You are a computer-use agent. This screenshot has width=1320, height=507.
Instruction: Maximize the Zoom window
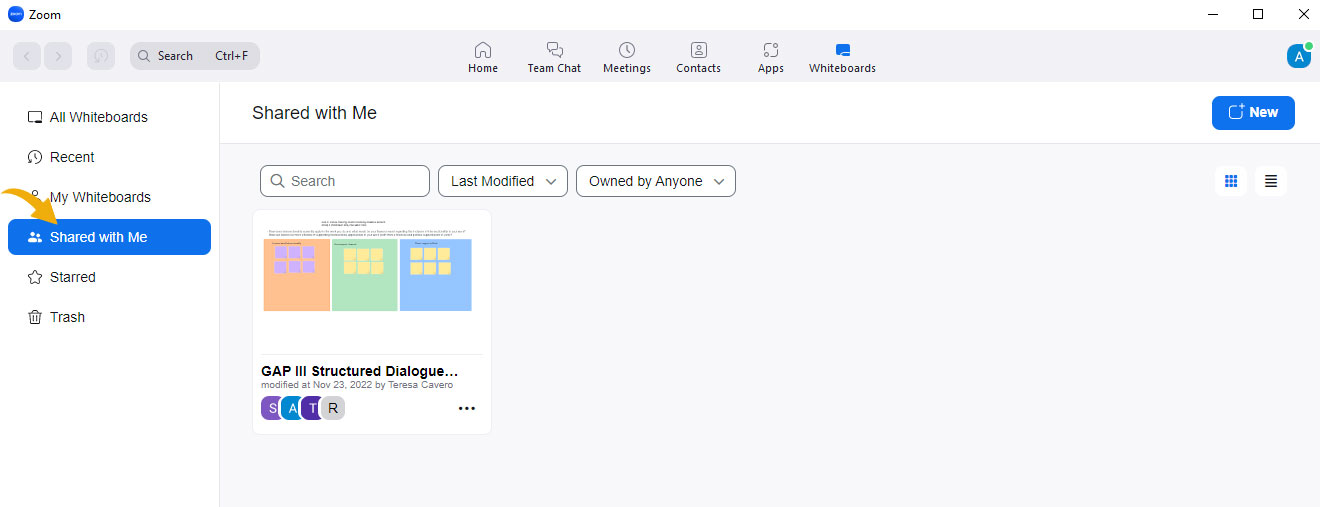click(x=1258, y=14)
